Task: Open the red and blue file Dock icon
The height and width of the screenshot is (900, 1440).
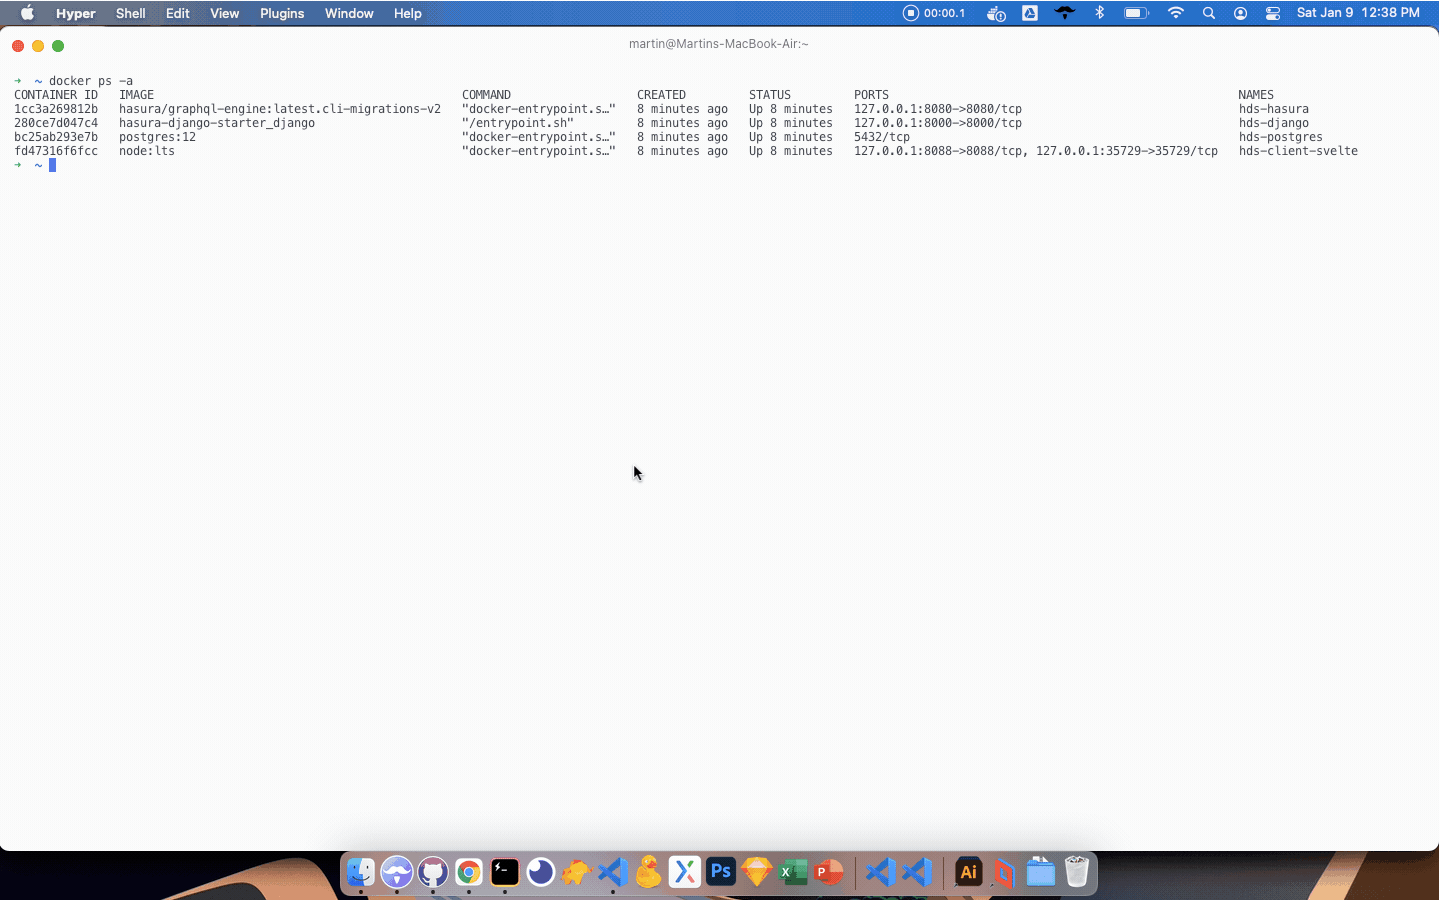Action: click(x=1004, y=872)
